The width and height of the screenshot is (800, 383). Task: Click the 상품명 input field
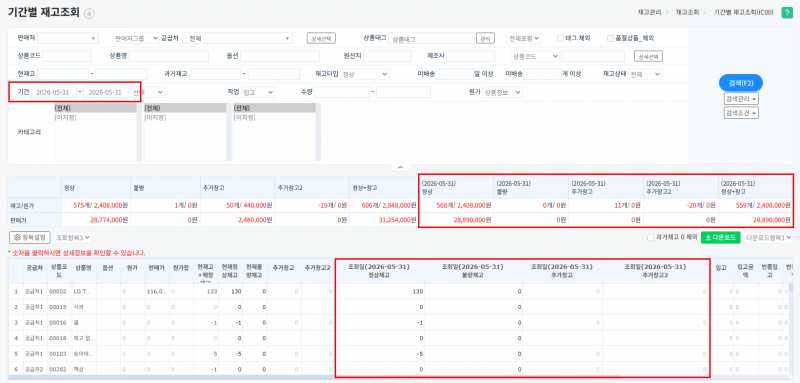pyautogui.click(x=169, y=56)
